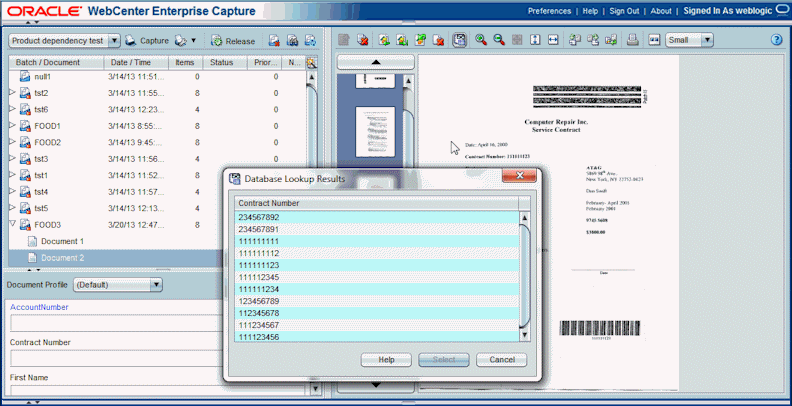
Task: Click the Capture scanner icon
Action: coord(131,41)
